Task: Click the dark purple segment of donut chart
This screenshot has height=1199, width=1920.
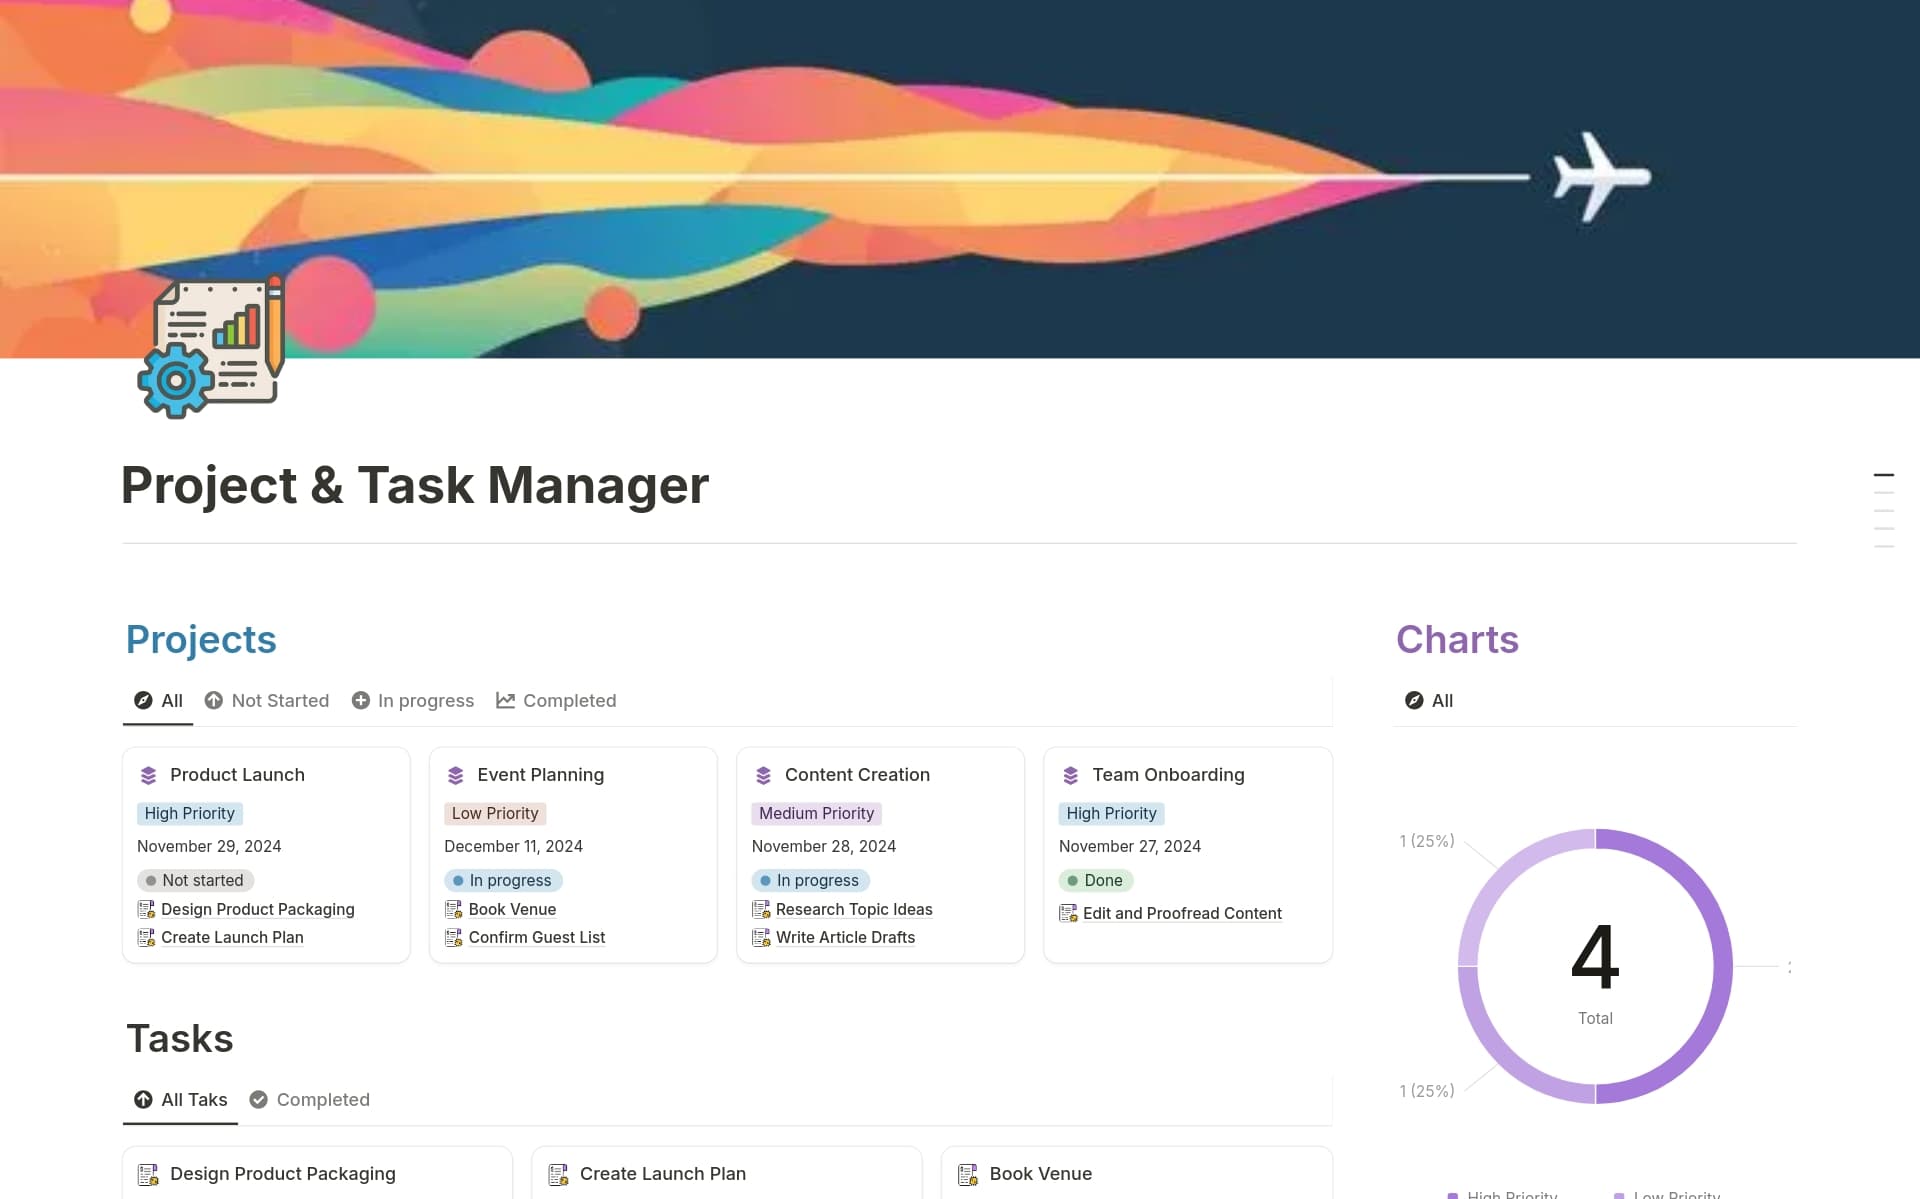Action: pyautogui.click(x=1723, y=966)
